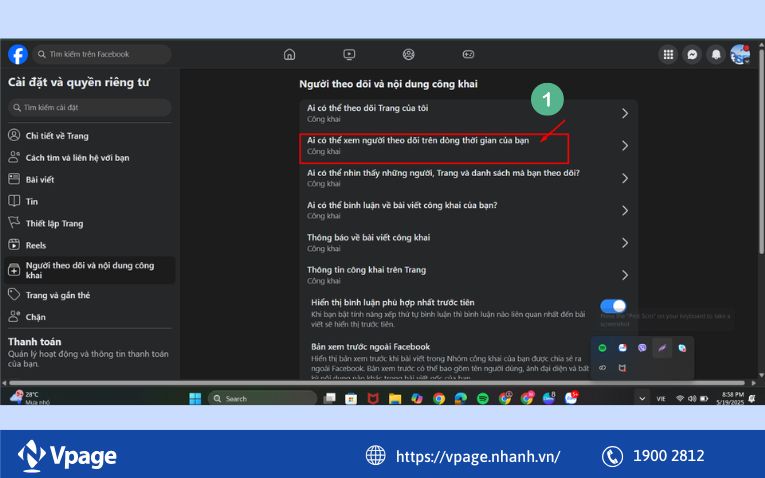Expand chevron for 'nhìn thấy những người, Trang và danh sách'
Screen dimensions: 765x478
(624, 178)
